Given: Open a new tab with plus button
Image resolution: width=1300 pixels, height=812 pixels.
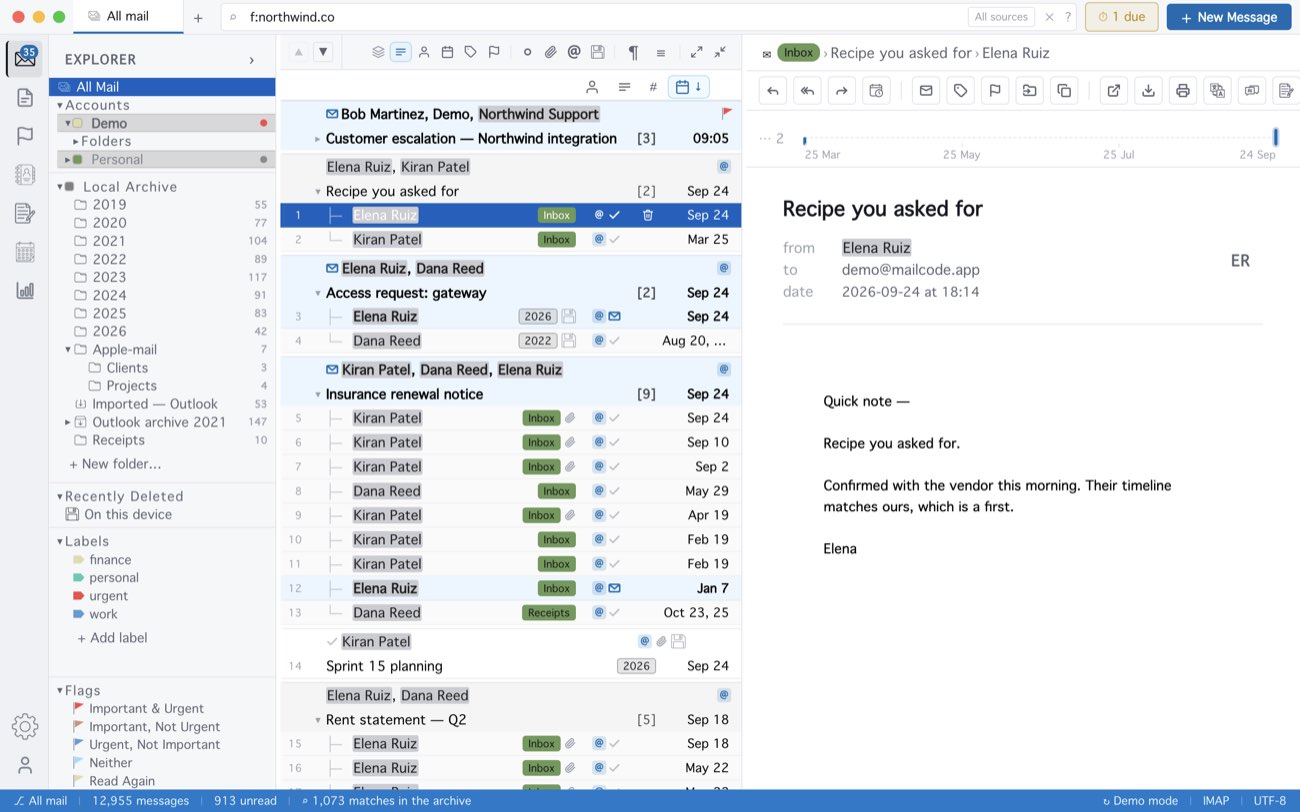Looking at the screenshot, I should point(198,17).
